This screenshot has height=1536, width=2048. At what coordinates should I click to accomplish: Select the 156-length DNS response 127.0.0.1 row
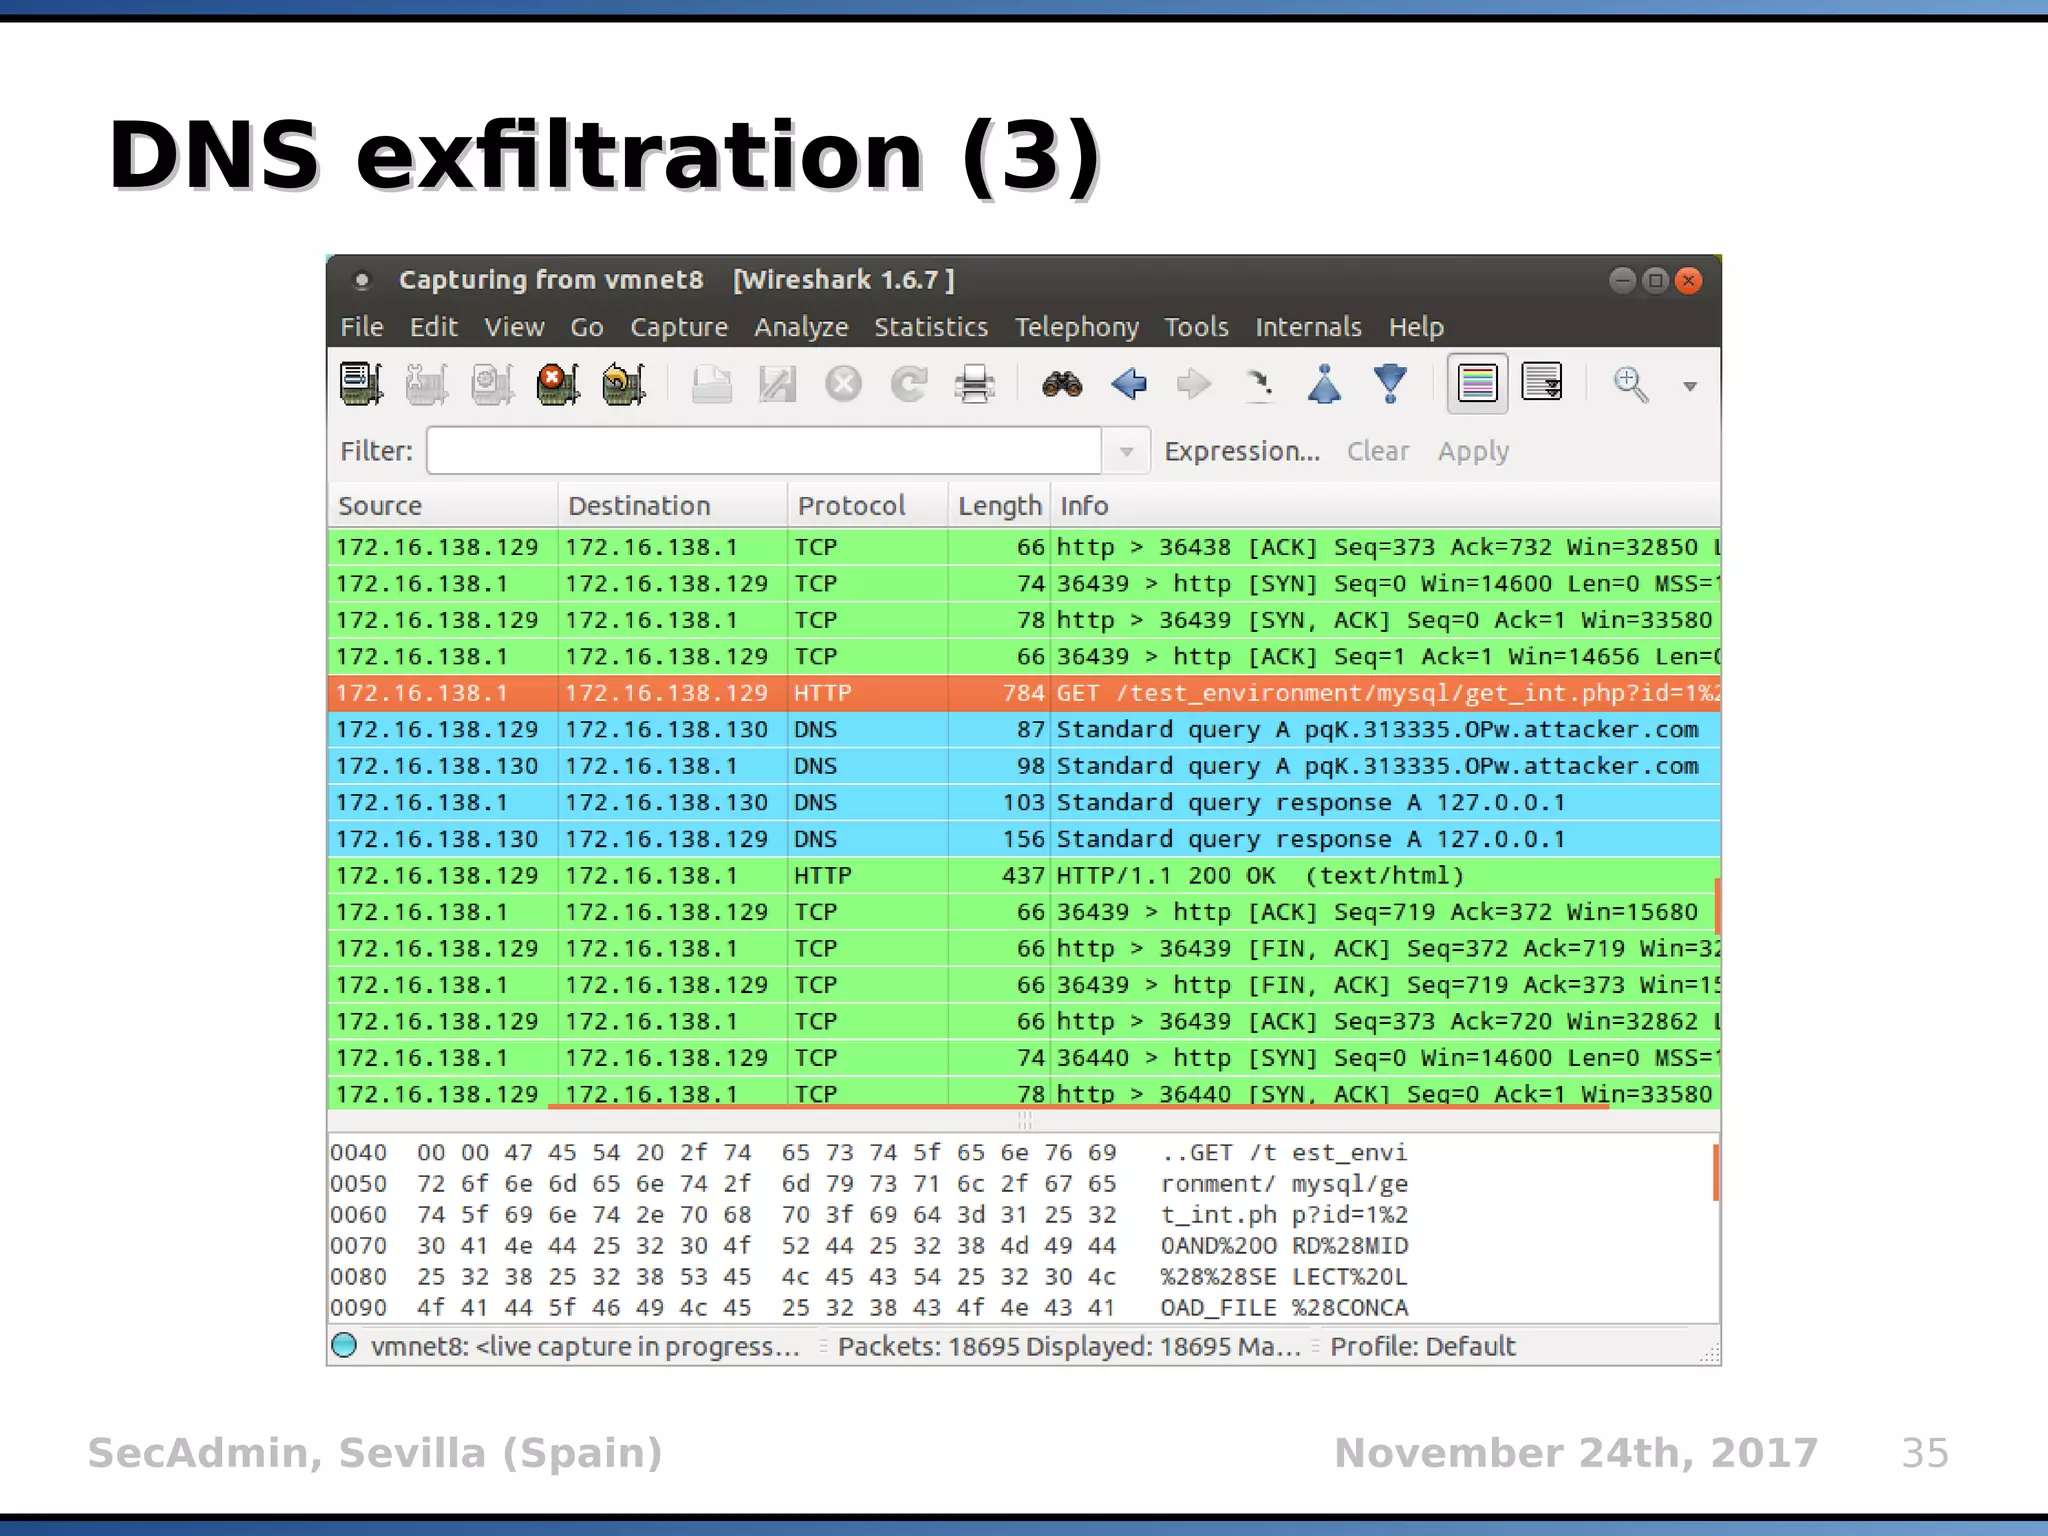(1024, 839)
